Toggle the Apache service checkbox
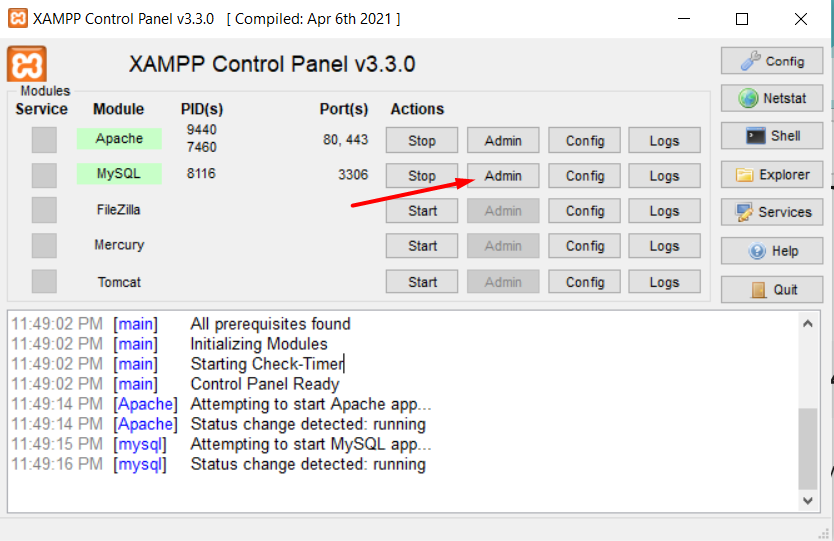 (44, 140)
